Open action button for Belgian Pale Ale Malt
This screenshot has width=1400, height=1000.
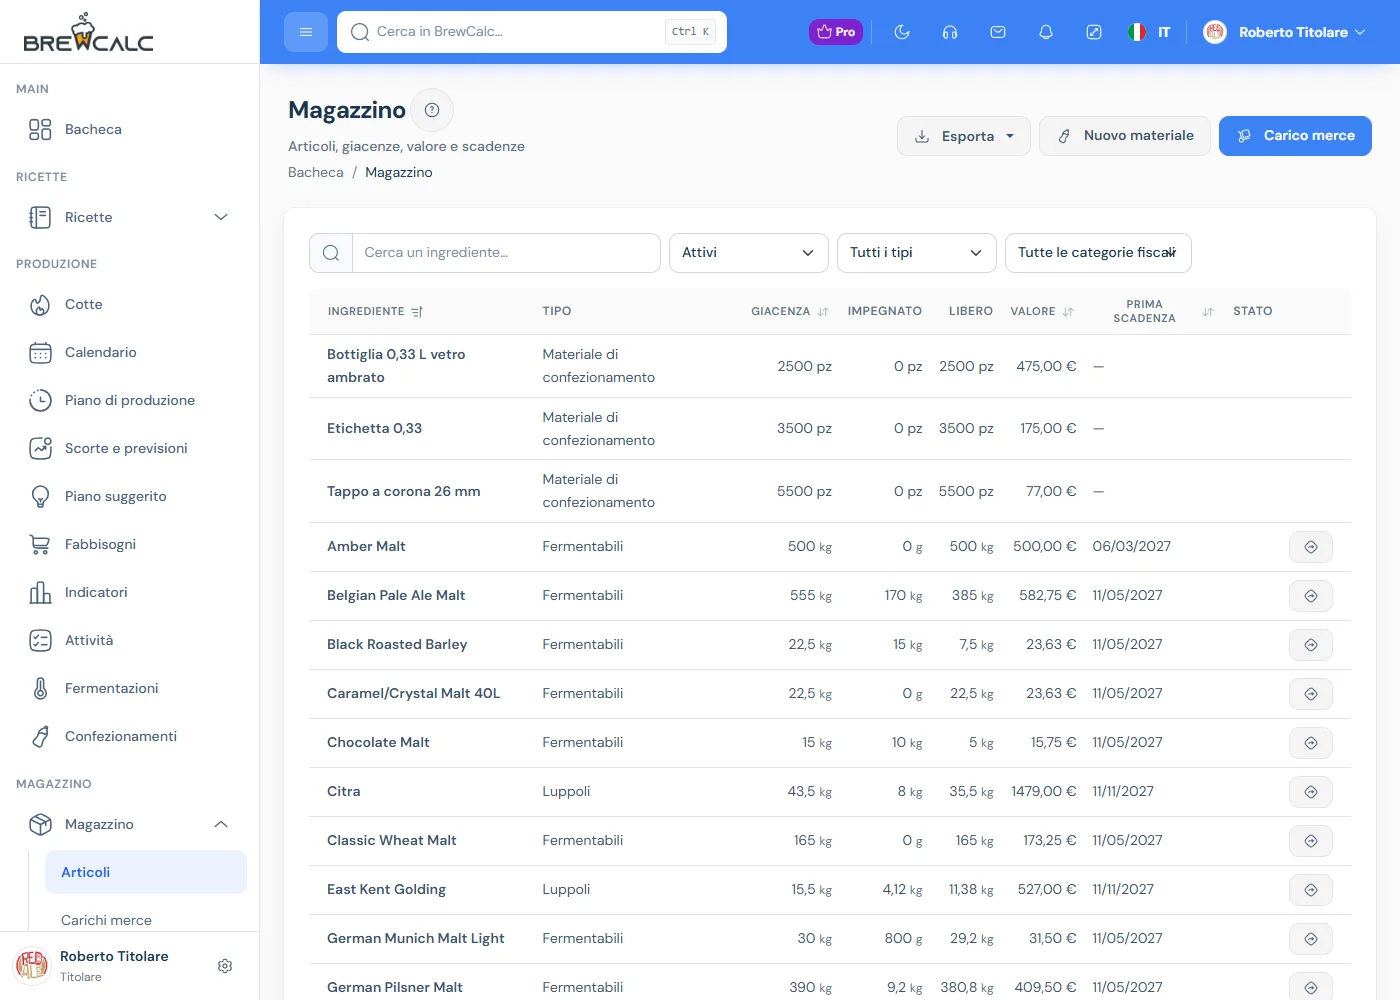[1311, 596]
